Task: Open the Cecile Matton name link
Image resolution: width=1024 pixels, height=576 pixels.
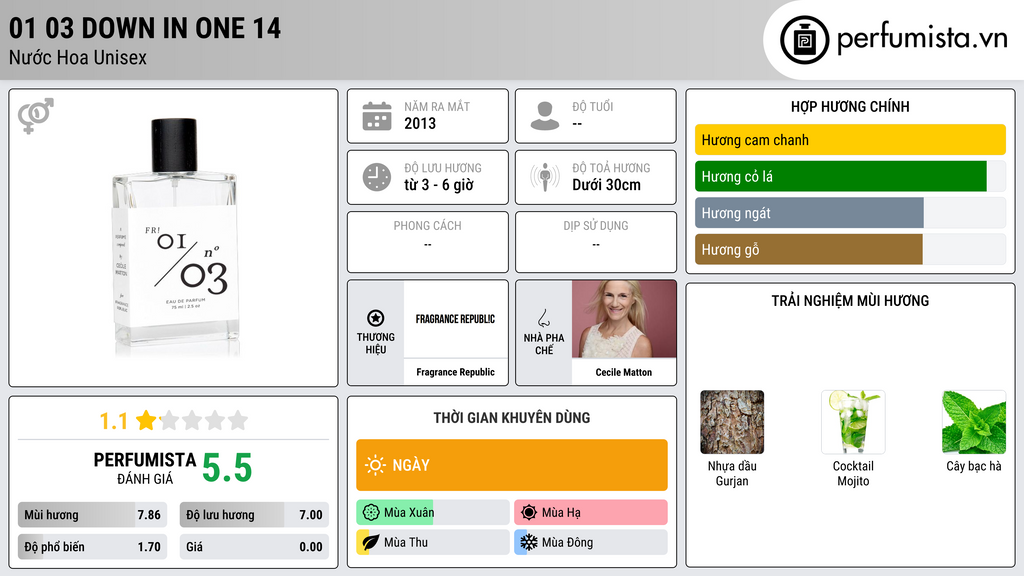Action: tap(624, 372)
